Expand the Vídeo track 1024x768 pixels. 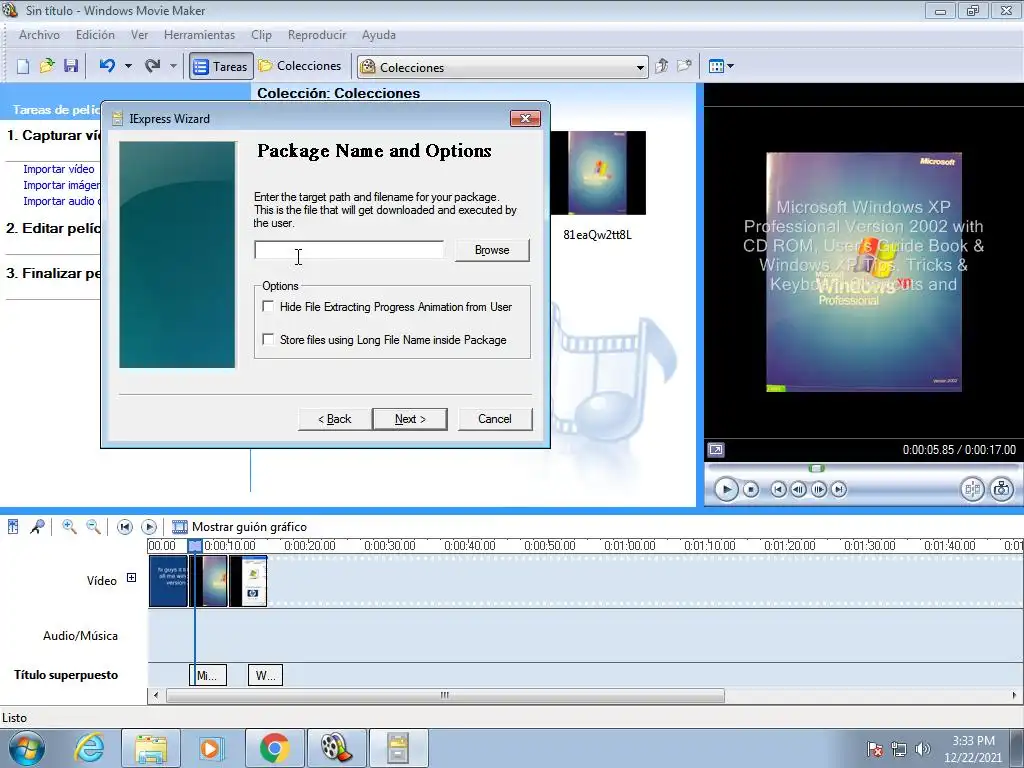[131, 578]
